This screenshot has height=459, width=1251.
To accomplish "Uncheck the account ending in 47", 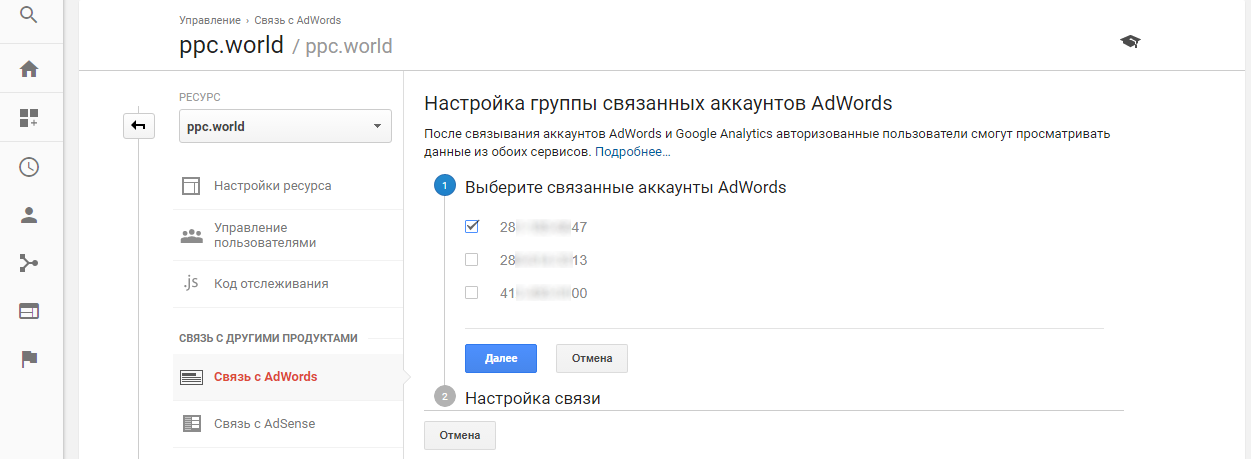I will click(472, 227).
